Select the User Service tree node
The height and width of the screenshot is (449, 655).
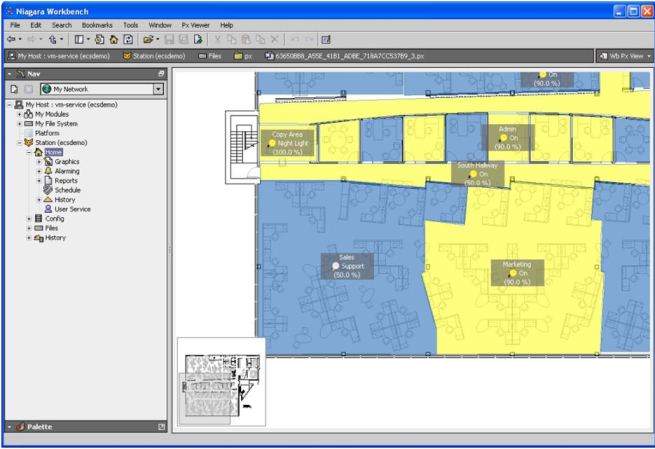pos(72,209)
